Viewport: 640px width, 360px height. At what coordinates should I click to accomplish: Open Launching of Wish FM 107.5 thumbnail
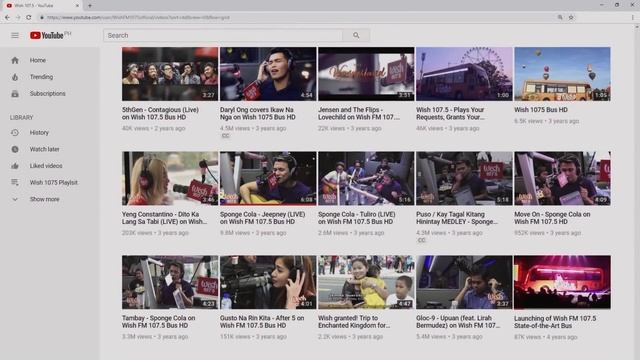(x=562, y=282)
